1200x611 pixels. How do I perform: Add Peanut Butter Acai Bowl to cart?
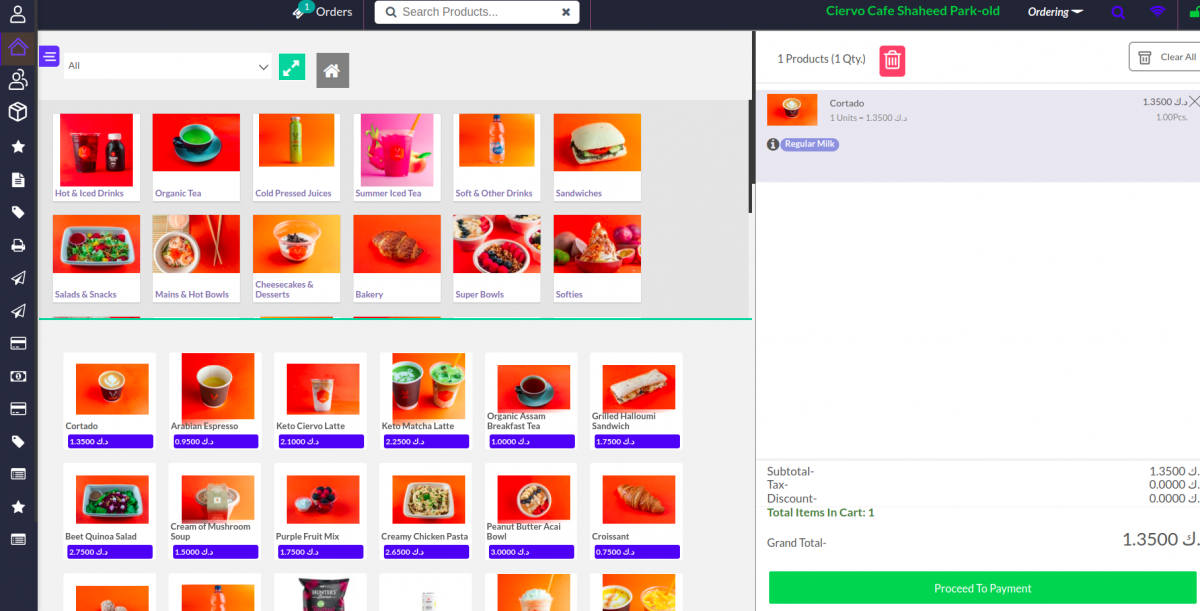[531, 512]
